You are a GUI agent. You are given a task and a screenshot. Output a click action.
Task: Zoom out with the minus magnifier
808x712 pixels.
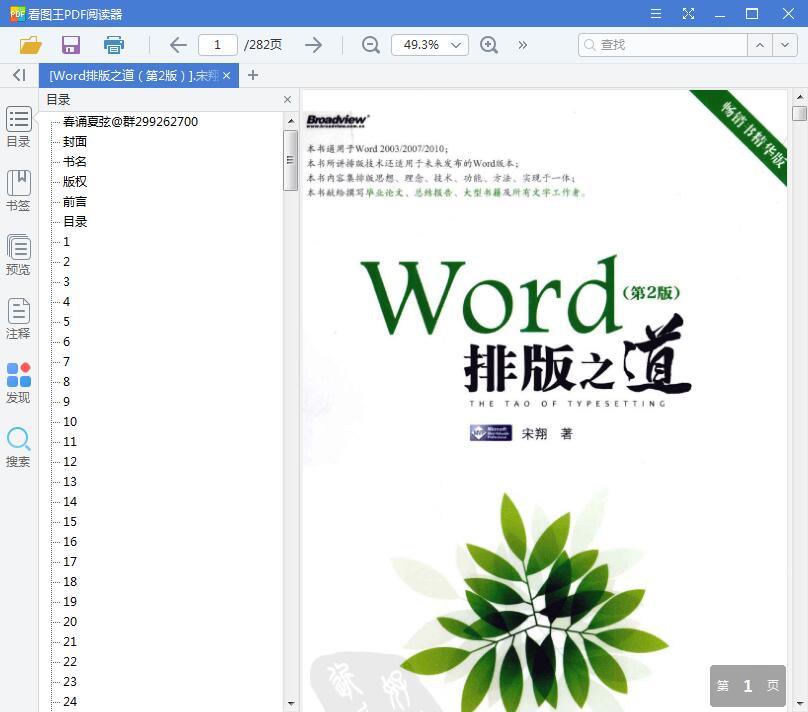click(x=371, y=45)
